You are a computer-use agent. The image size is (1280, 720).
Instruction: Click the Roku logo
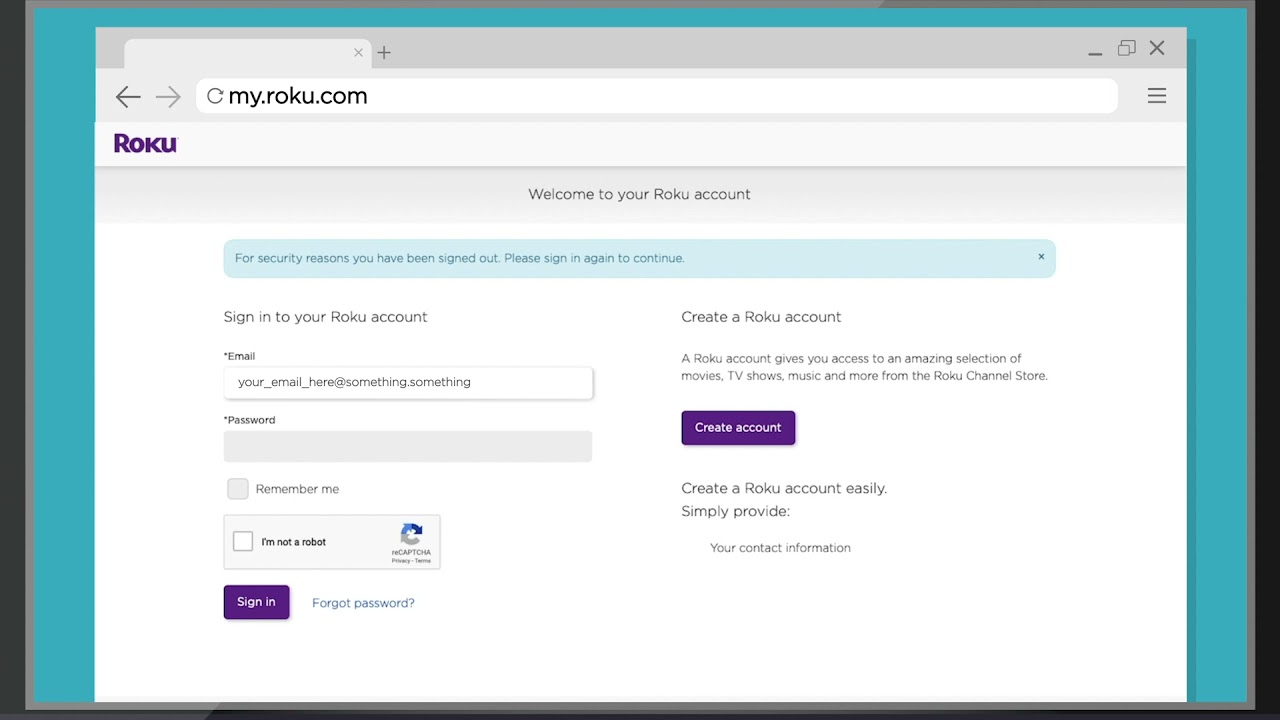click(145, 144)
